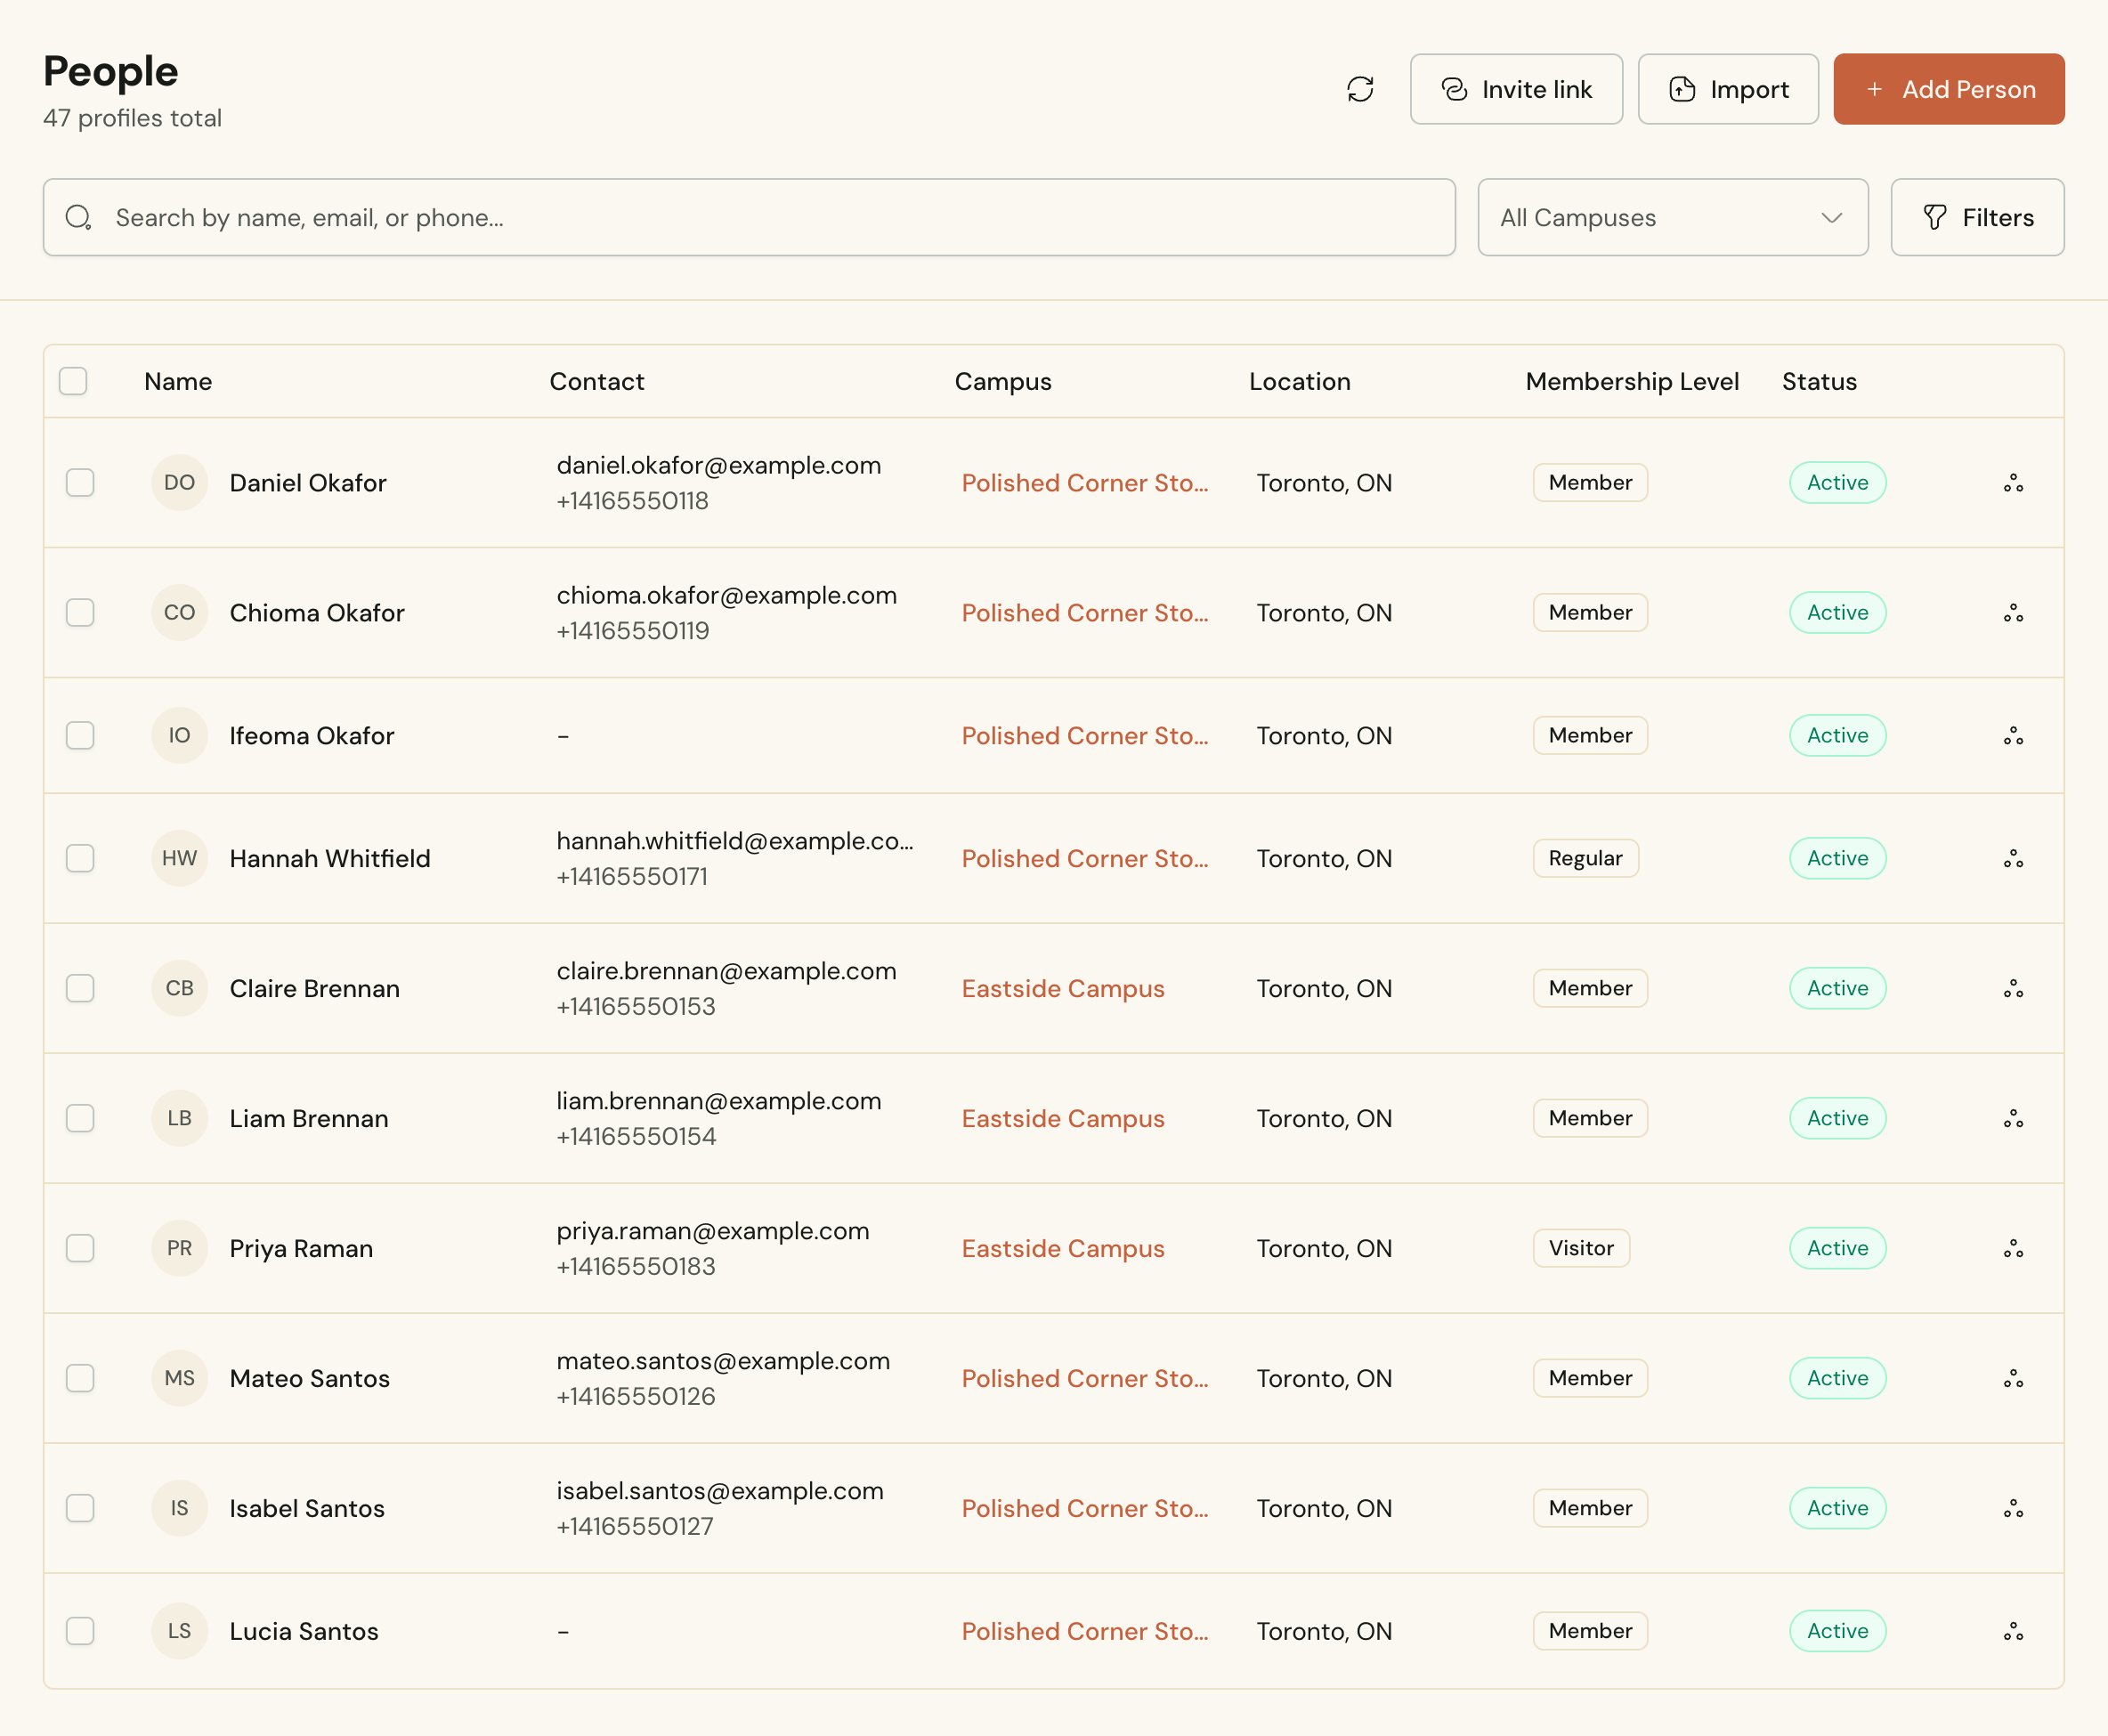Open row actions for Liam Brennan
The height and width of the screenshot is (1736, 2108).
pyautogui.click(x=2013, y=1119)
